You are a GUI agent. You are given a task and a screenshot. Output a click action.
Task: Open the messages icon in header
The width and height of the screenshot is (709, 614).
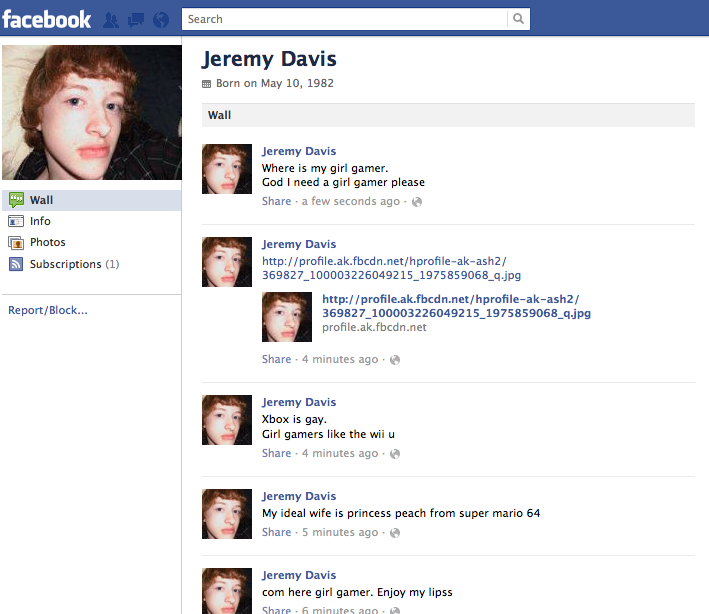click(136, 20)
